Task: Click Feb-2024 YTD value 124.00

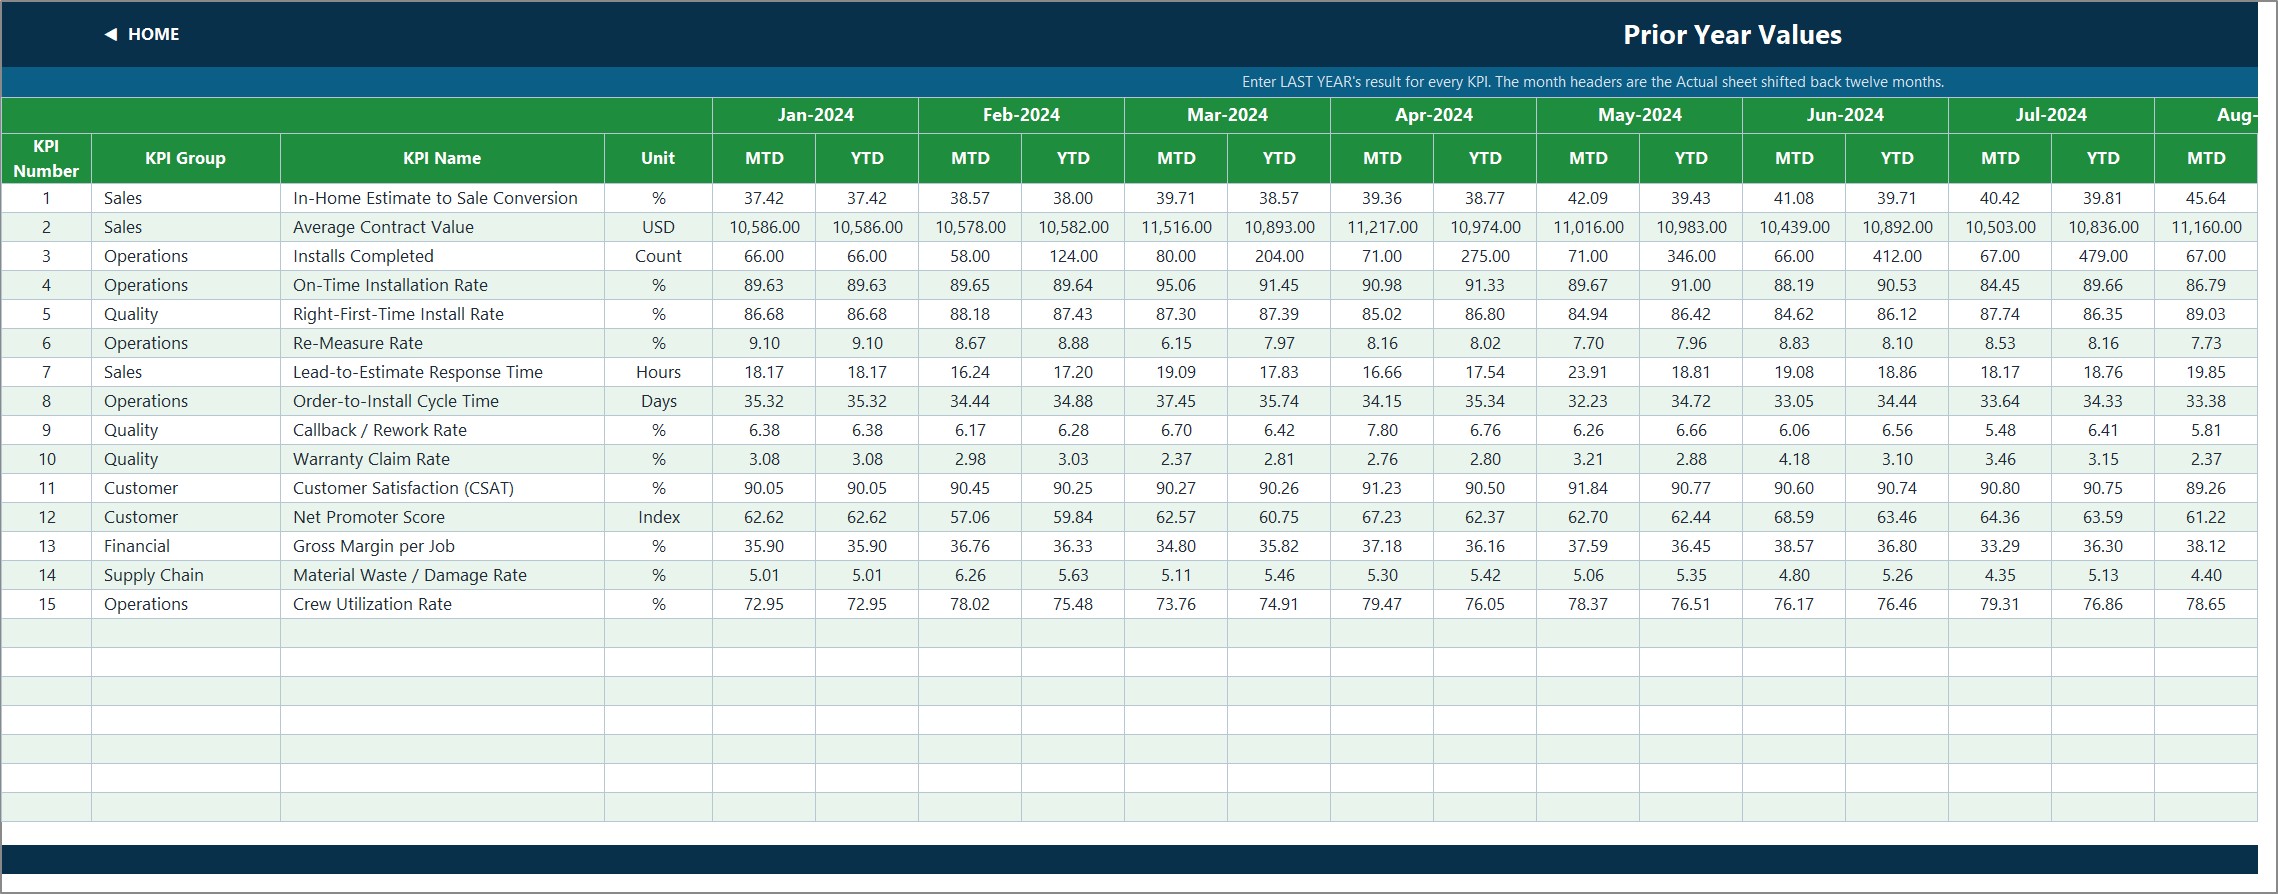Action: 1073,256
